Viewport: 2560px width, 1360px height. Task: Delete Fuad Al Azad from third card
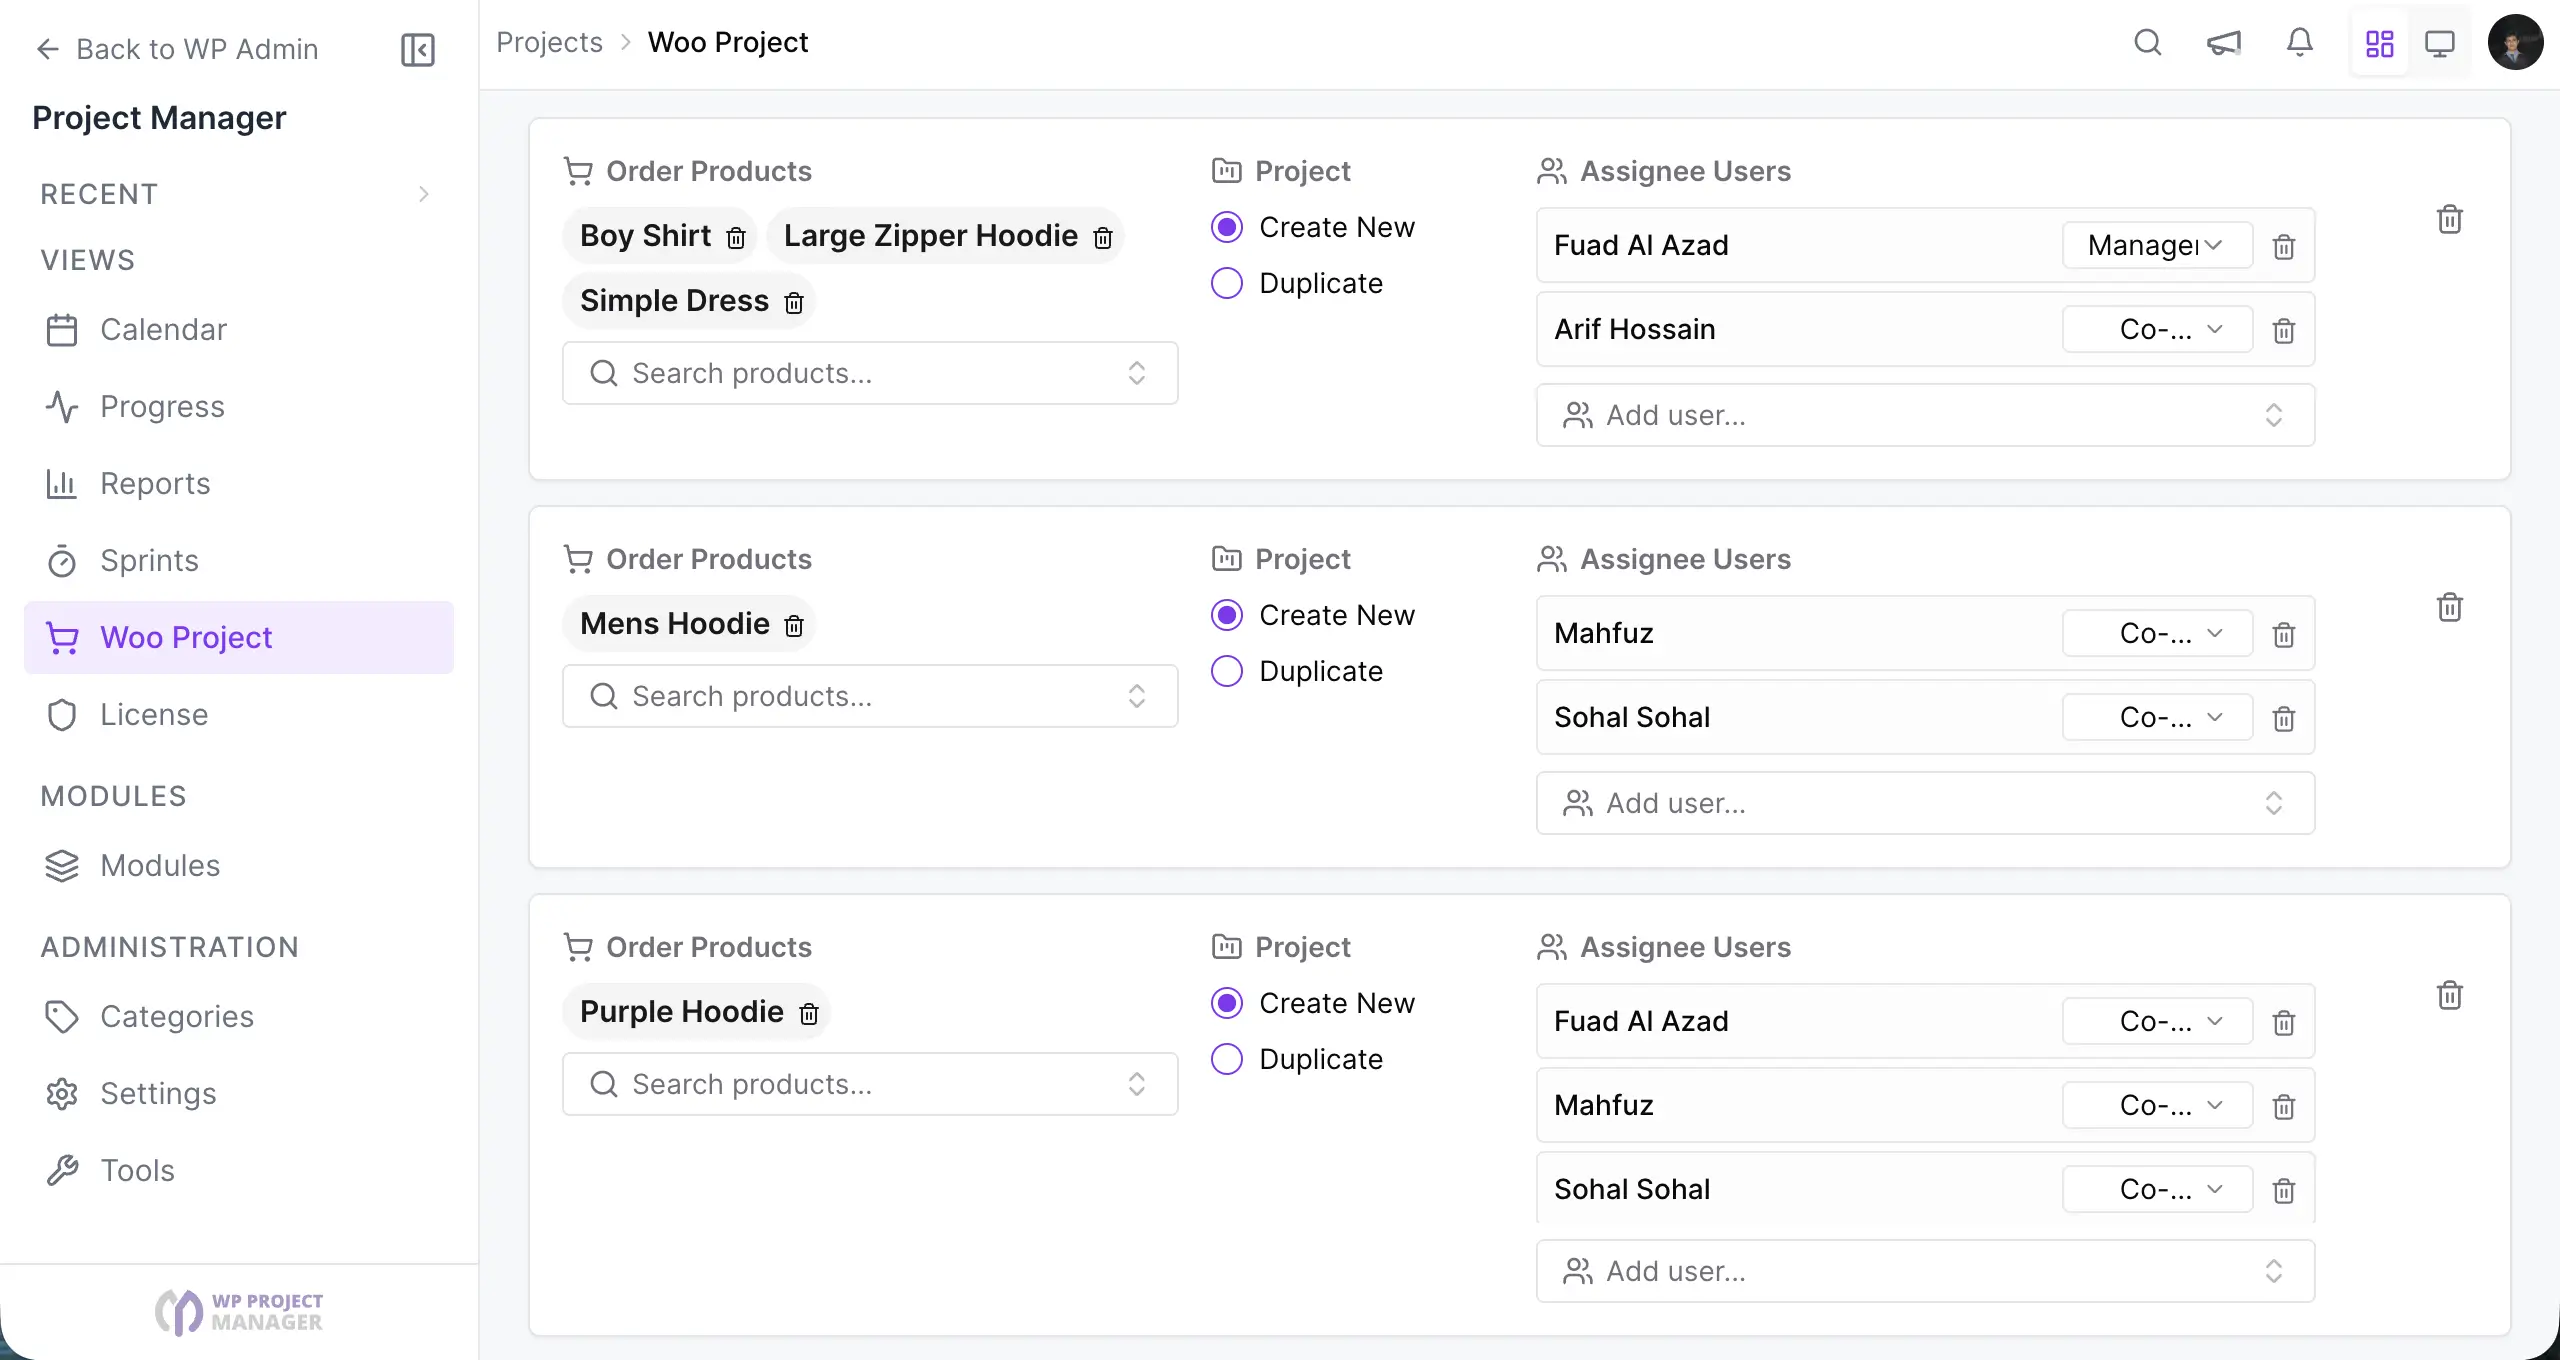click(2283, 1022)
